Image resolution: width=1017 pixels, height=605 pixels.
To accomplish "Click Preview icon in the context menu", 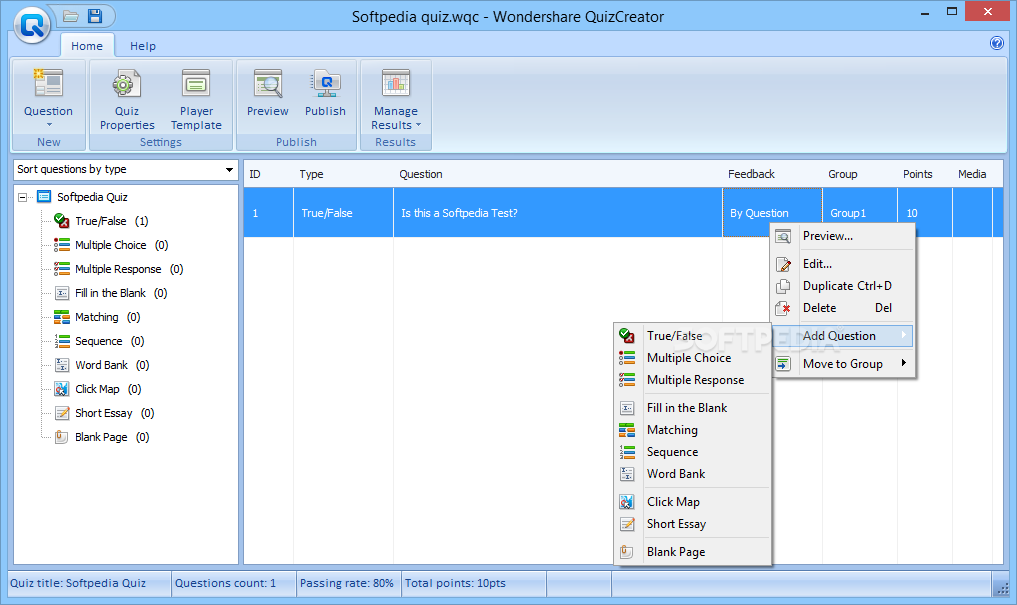I will point(784,237).
